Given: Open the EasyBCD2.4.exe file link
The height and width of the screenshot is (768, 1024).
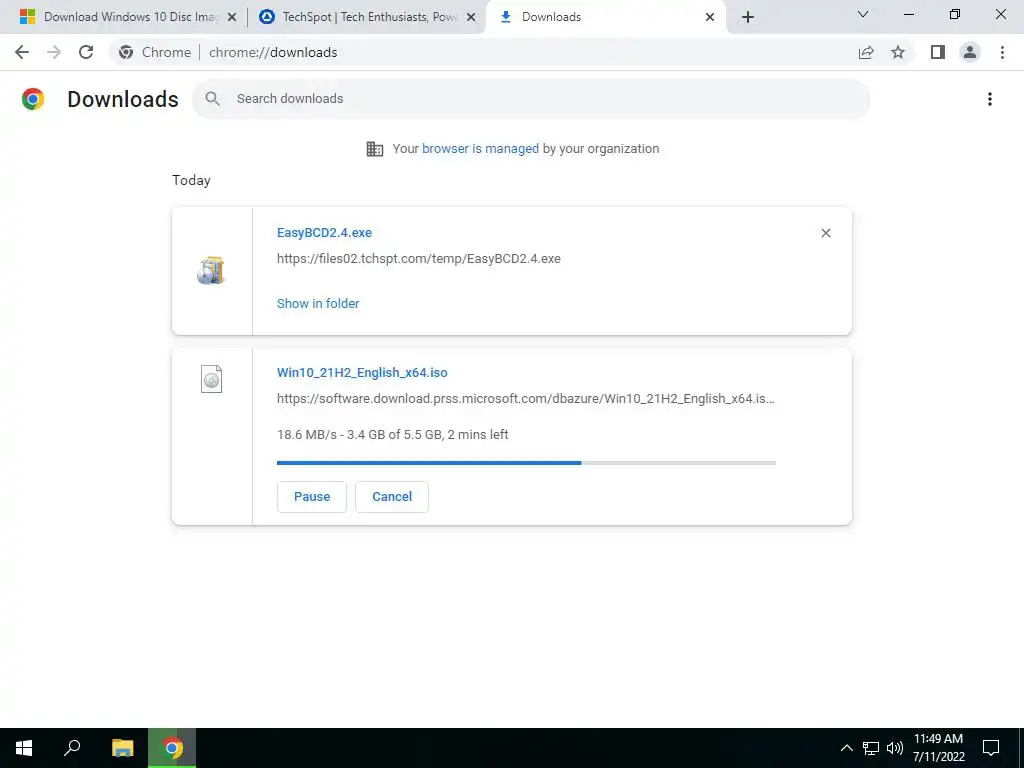Looking at the screenshot, I should pos(324,232).
